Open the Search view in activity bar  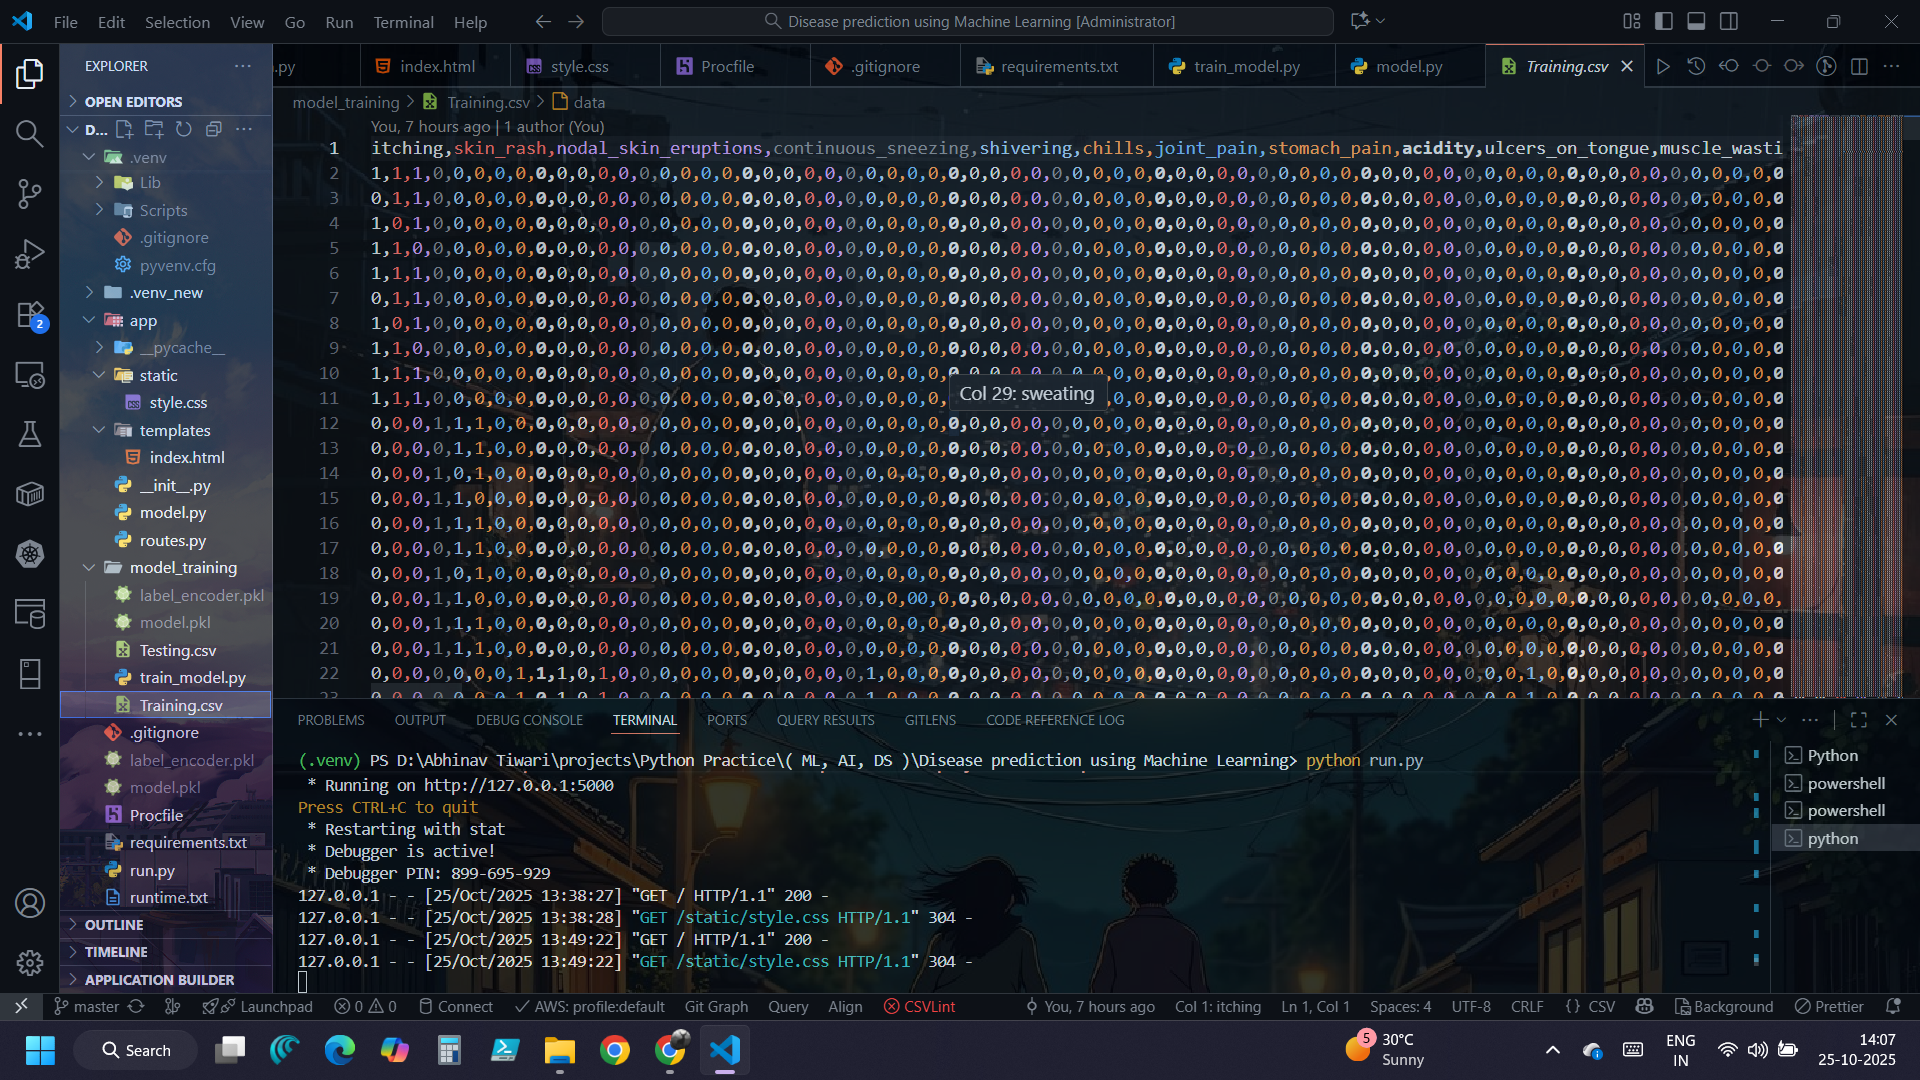(x=30, y=133)
